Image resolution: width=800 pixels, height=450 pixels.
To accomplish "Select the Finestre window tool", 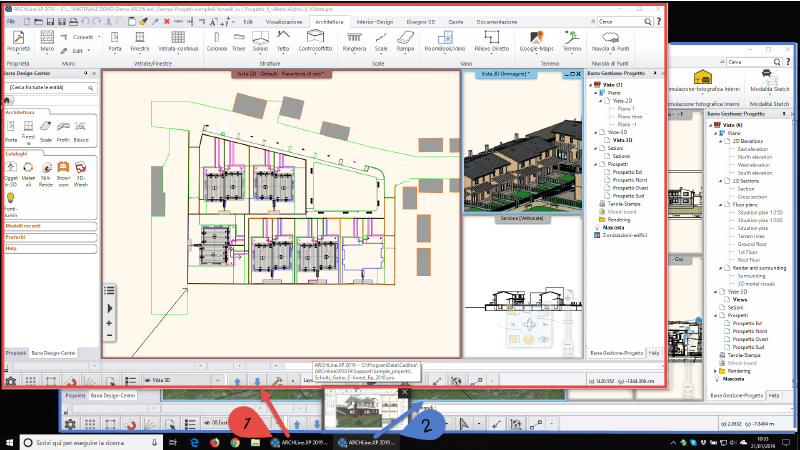I will pos(140,41).
